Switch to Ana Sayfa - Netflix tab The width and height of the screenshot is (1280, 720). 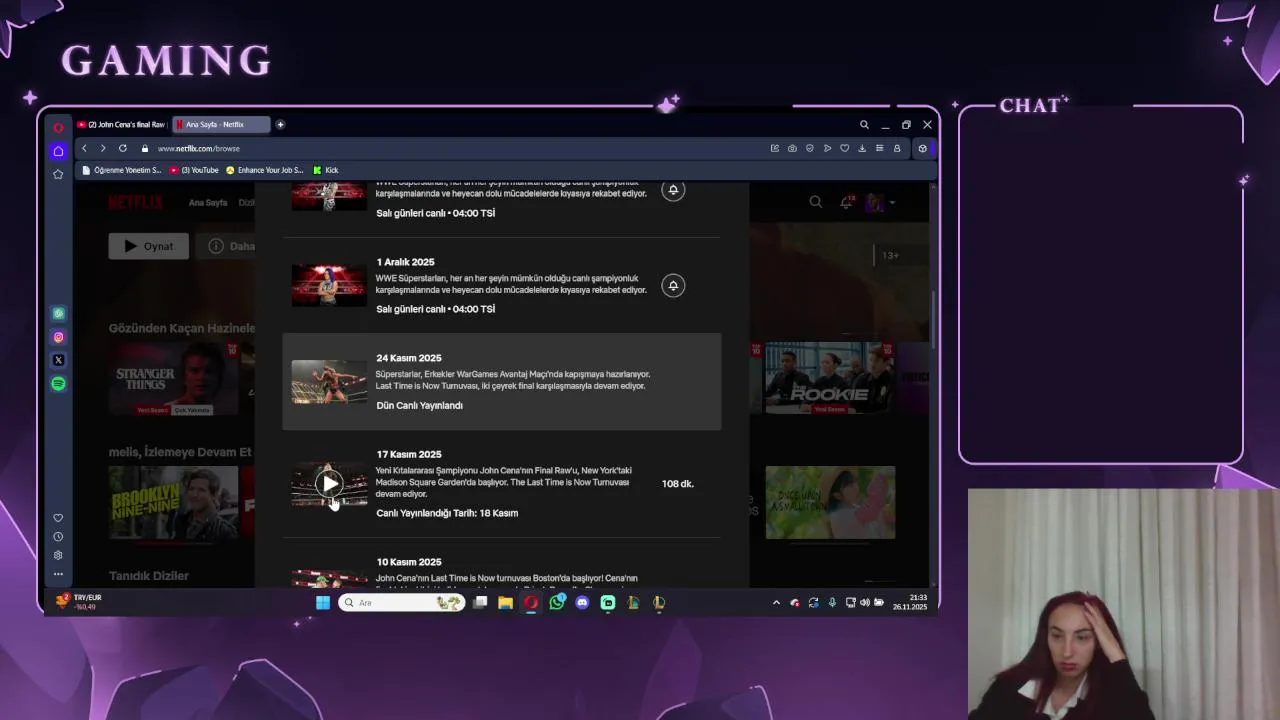click(221, 125)
